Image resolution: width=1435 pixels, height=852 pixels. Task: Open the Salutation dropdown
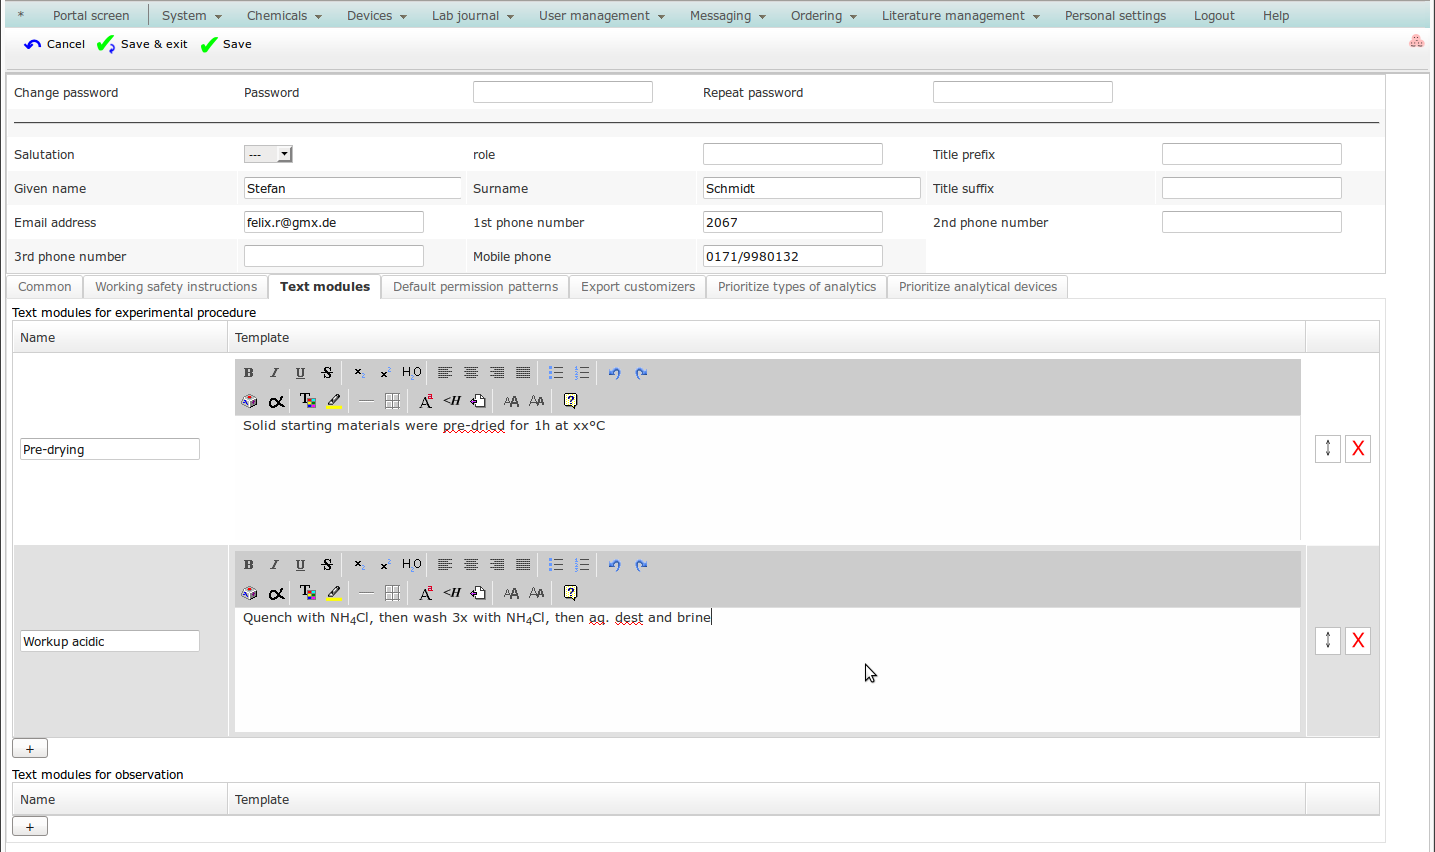(x=268, y=154)
